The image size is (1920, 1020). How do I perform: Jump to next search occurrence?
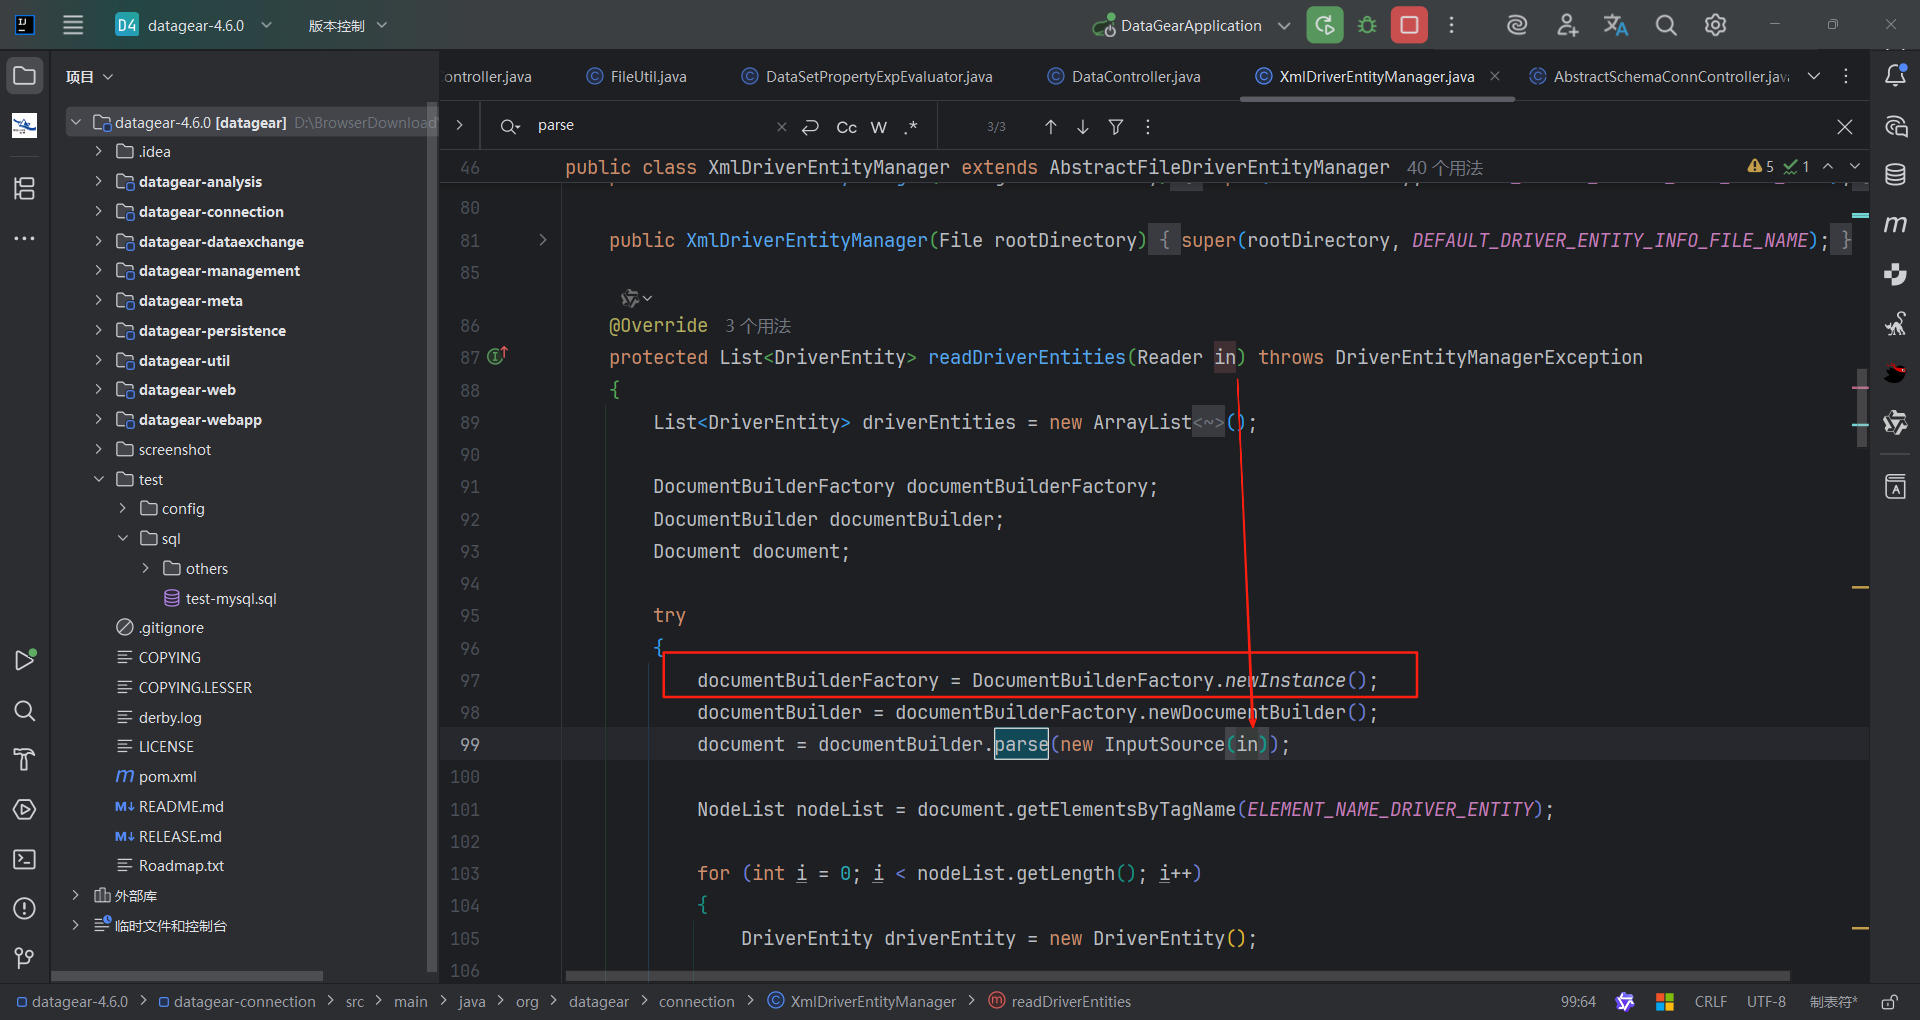(x=1083, y=127)
